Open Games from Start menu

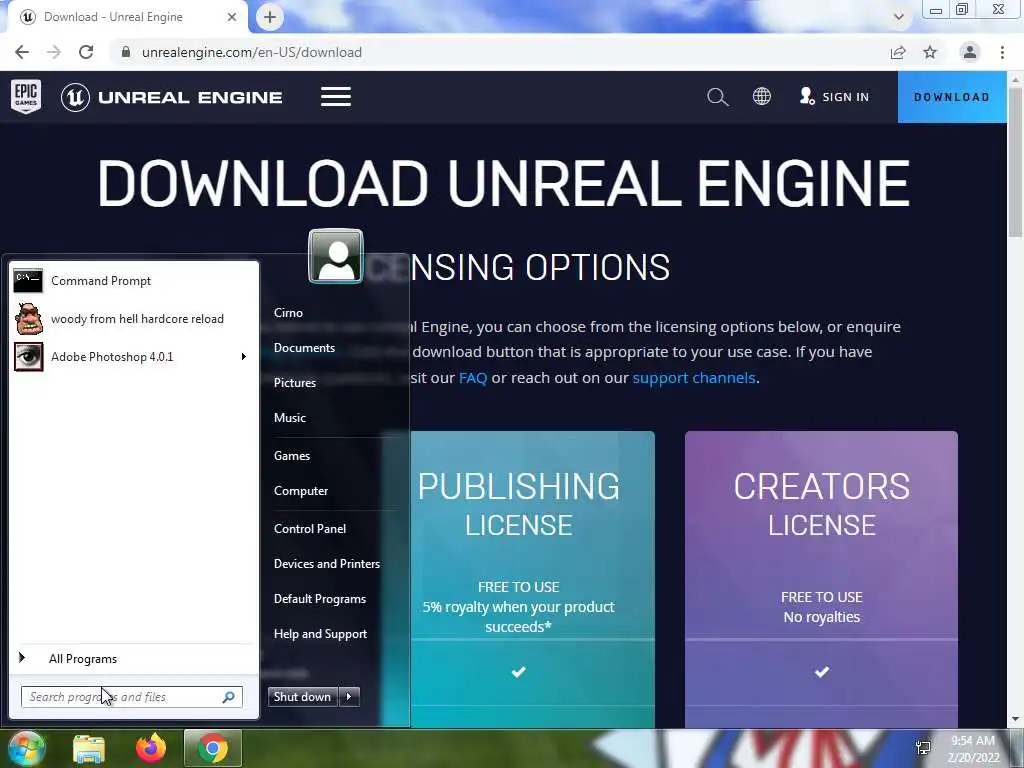(x=292, y=456)
